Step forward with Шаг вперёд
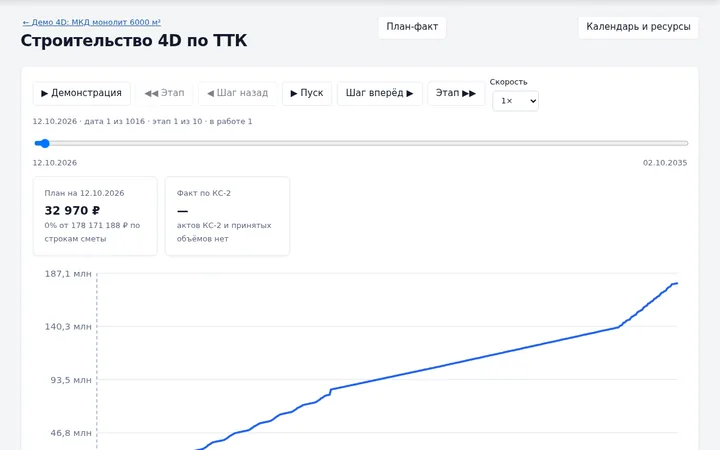Viewport: 720px width, 450px height. coord(379,93)
